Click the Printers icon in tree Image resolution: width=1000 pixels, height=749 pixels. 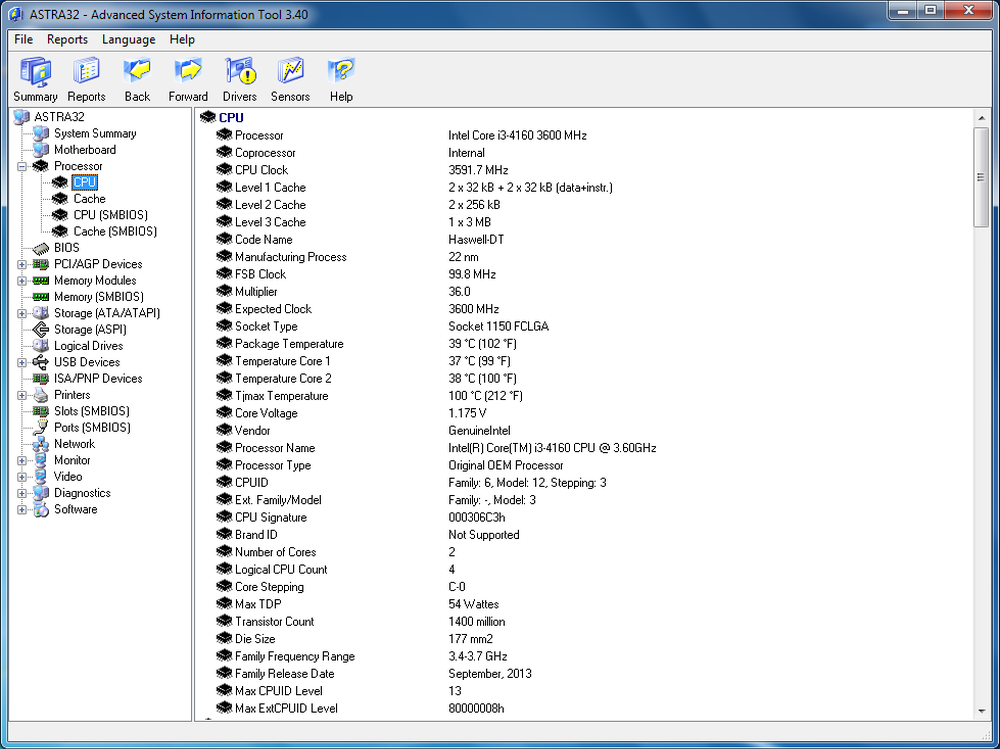click(41, 395)
